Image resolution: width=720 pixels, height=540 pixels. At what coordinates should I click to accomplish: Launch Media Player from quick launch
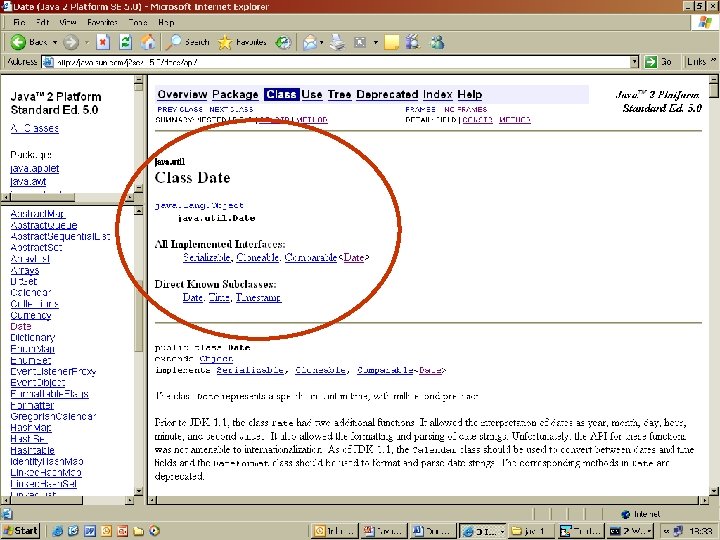tap(154, 531)
